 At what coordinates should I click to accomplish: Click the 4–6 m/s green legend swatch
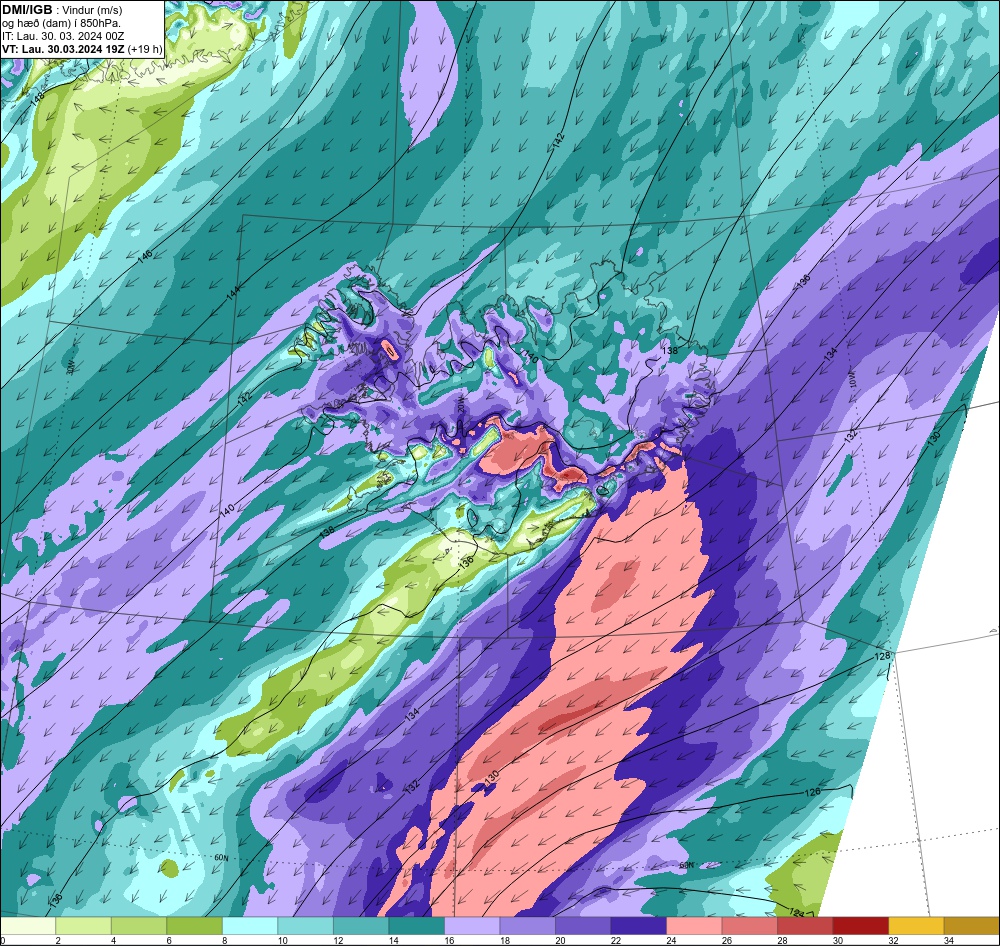pyautogui.click(x=139, y=926)
